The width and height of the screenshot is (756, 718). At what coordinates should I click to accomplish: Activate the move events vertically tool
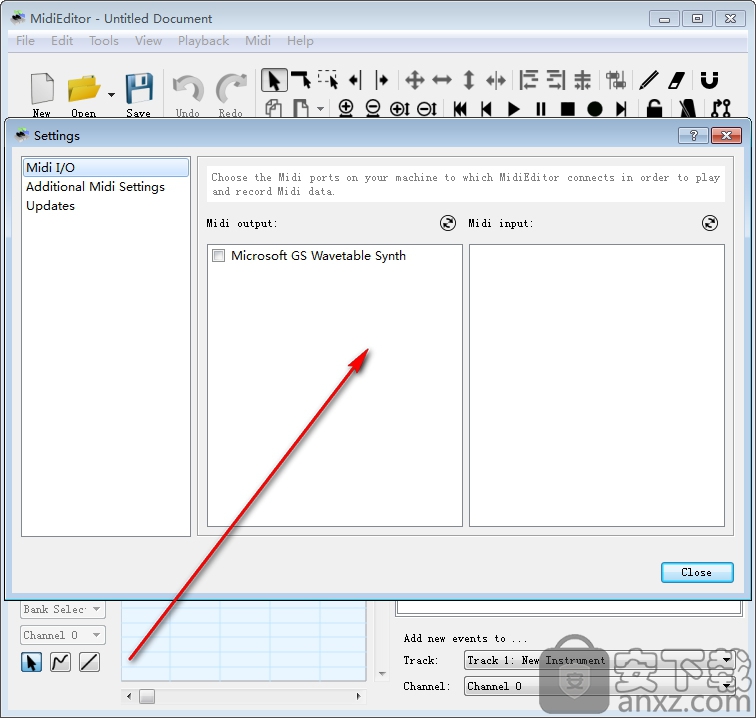point(469,80)
